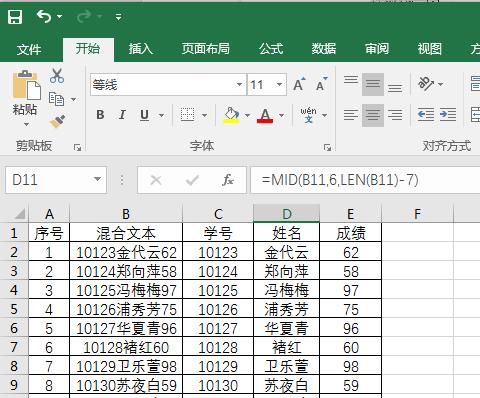This screenshot has height=398, width=480.
Task: Apply yellow fill color bucket
Action: (x=231, y=115)
